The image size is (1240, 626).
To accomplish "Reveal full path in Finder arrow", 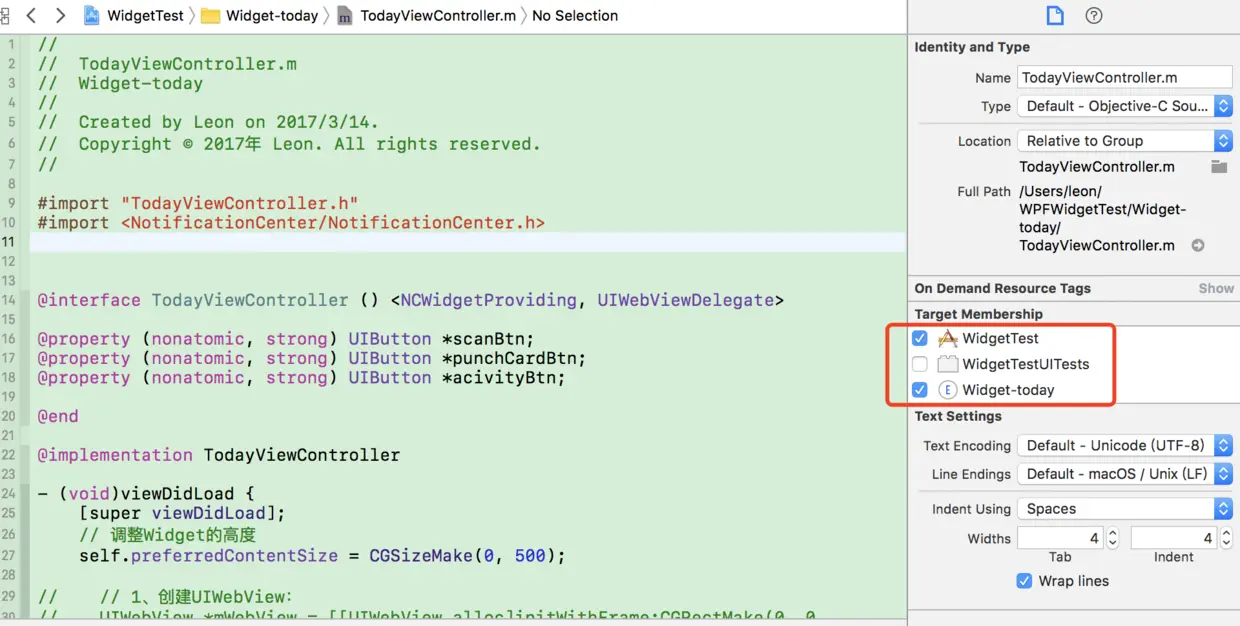I will tap(1197, 245).
